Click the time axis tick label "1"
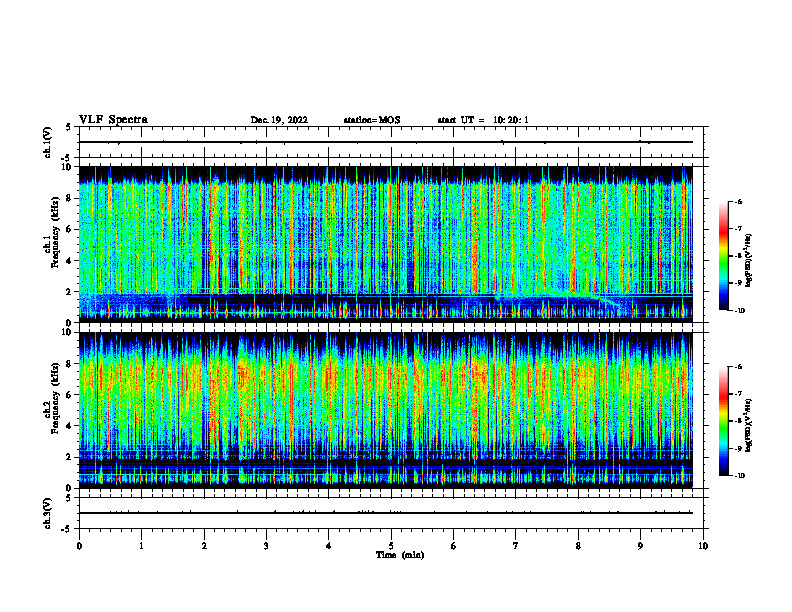This screenshot has height=612, width=792. pyautogui.click(x=141, y=546)
